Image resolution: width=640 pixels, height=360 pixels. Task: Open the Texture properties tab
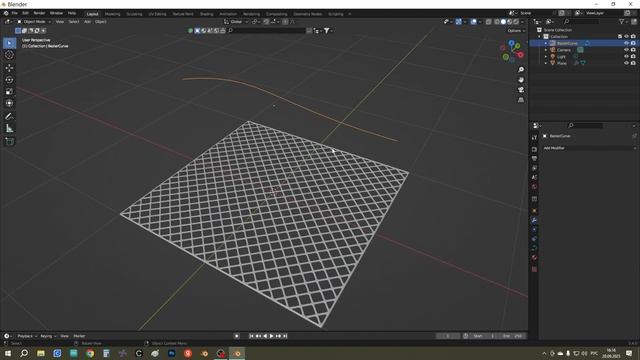coord(534,269)
